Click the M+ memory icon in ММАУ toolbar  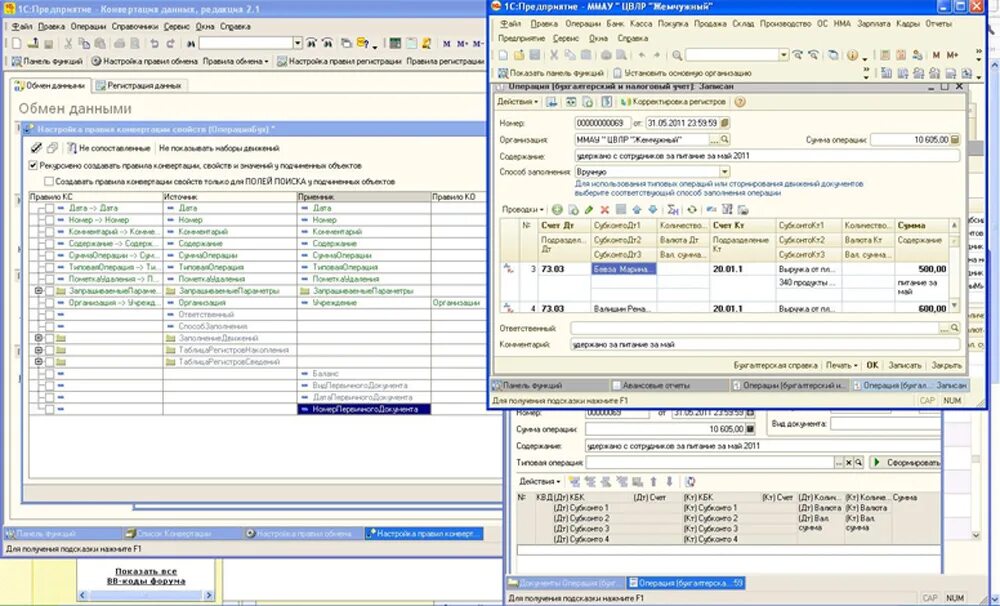952,55
